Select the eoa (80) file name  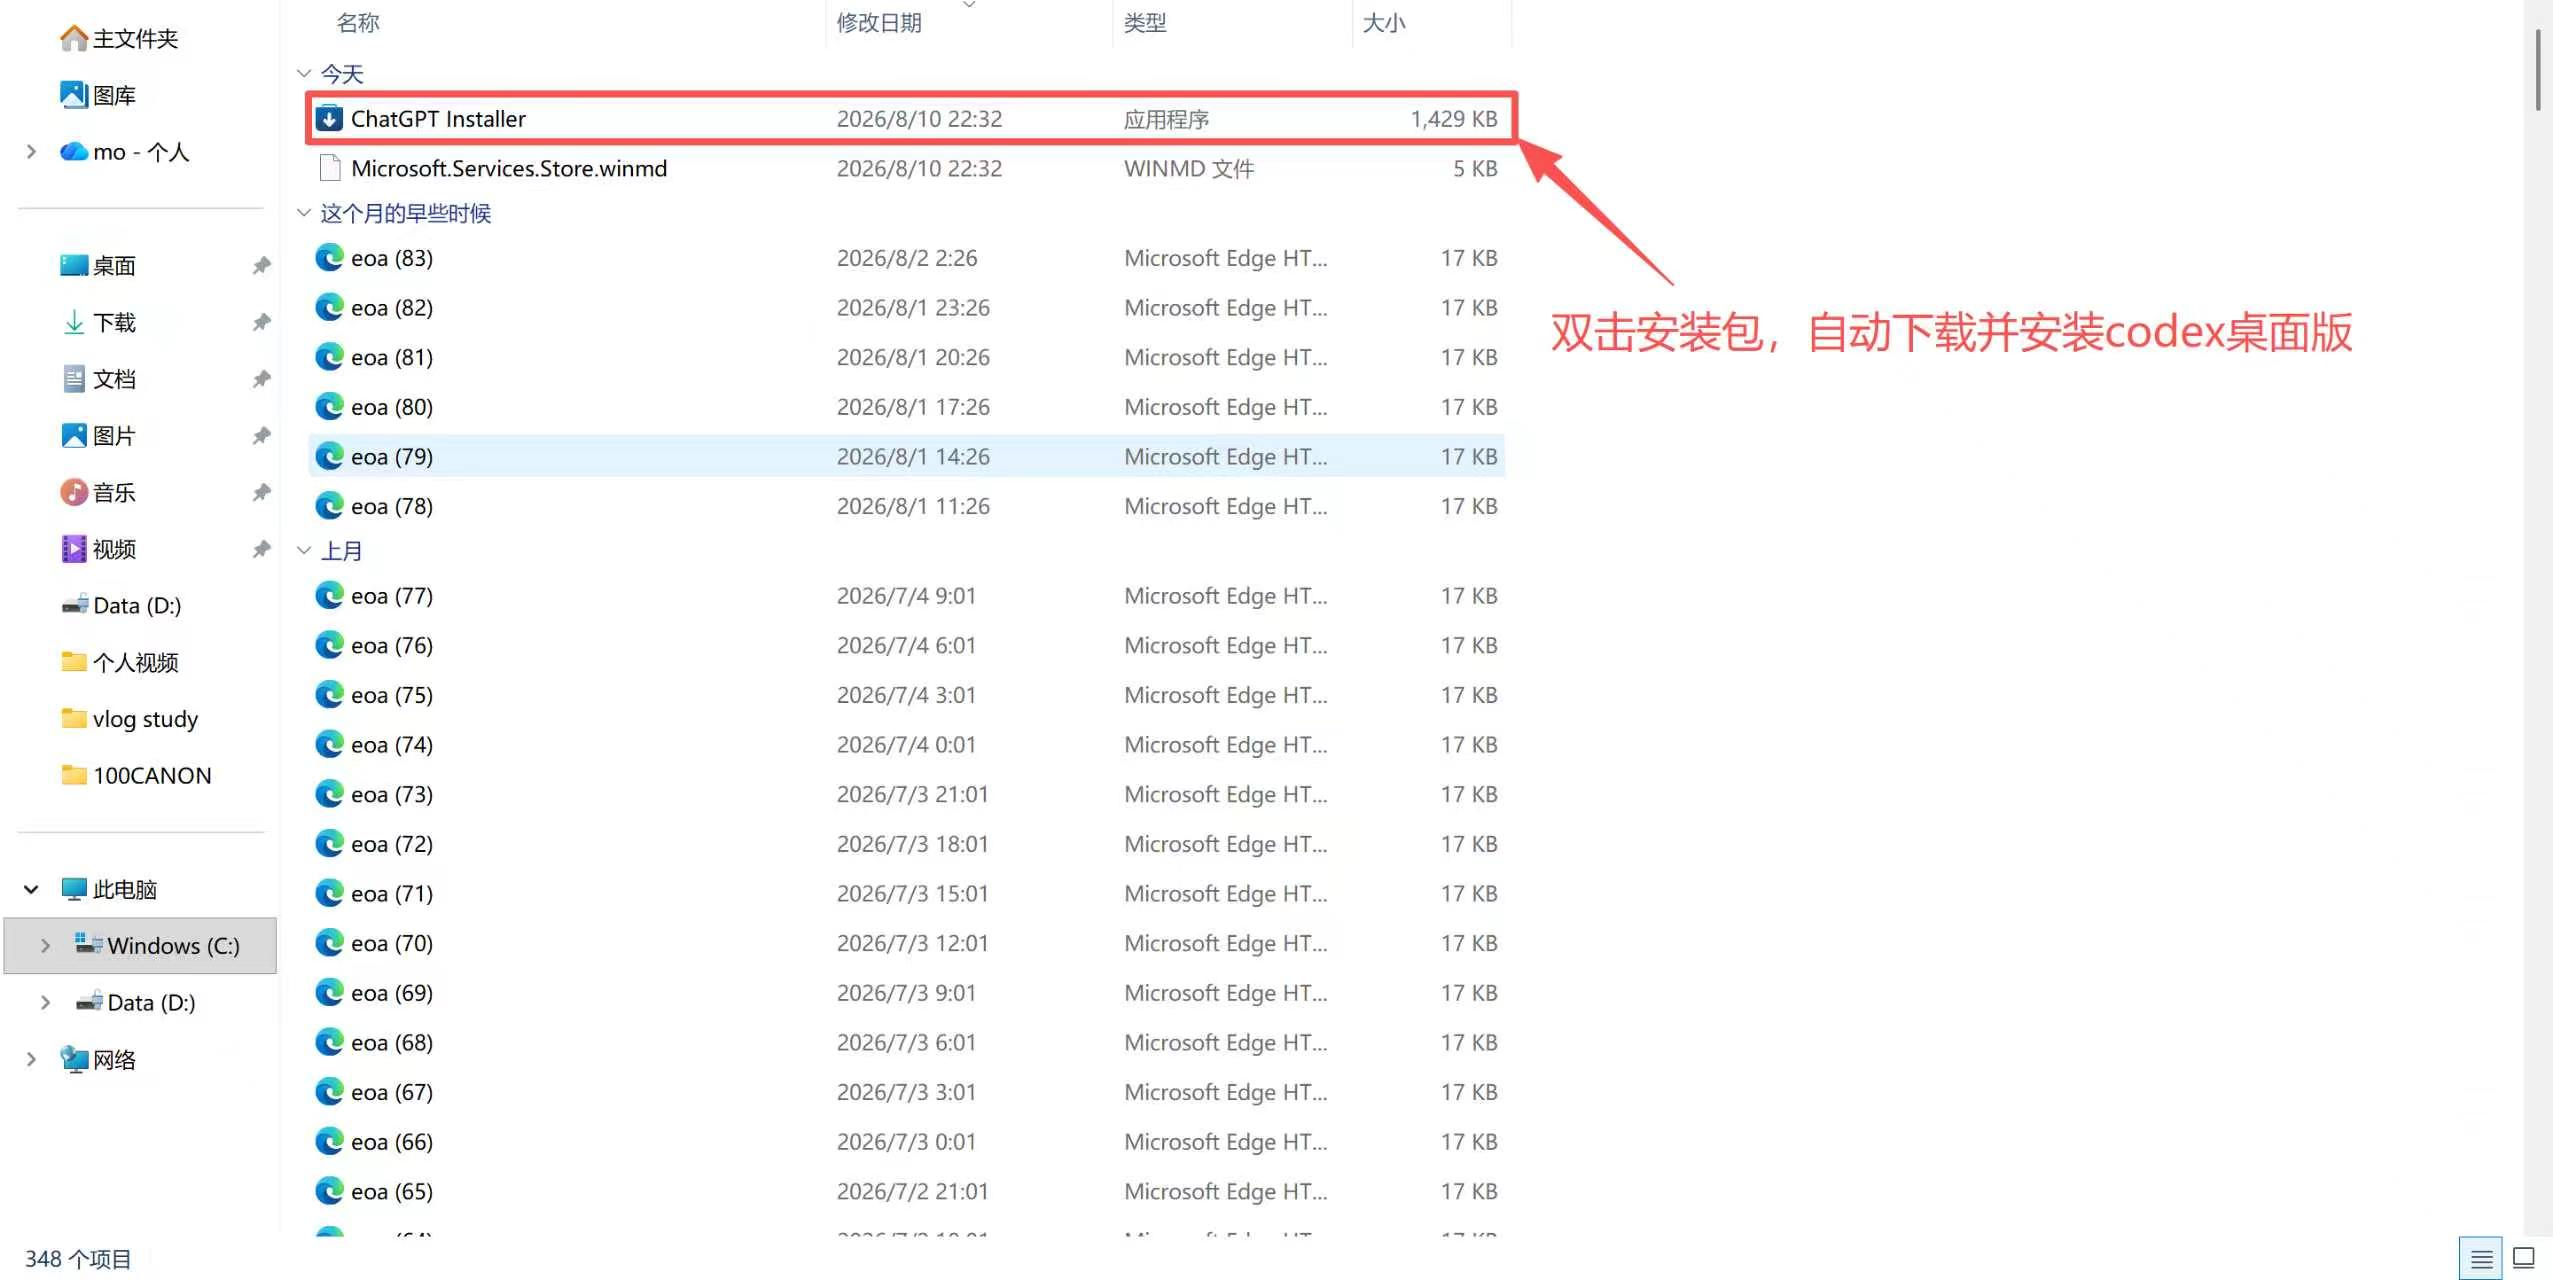point(392,407)
